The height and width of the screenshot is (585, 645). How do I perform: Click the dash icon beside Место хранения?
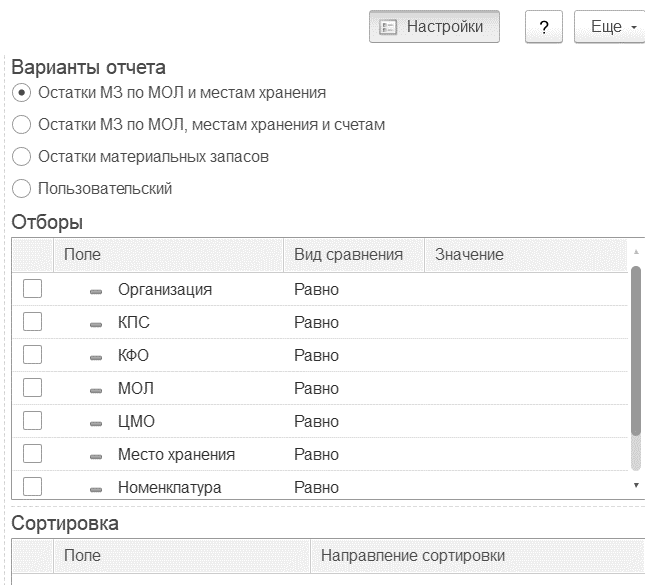(x=96, y=457)
